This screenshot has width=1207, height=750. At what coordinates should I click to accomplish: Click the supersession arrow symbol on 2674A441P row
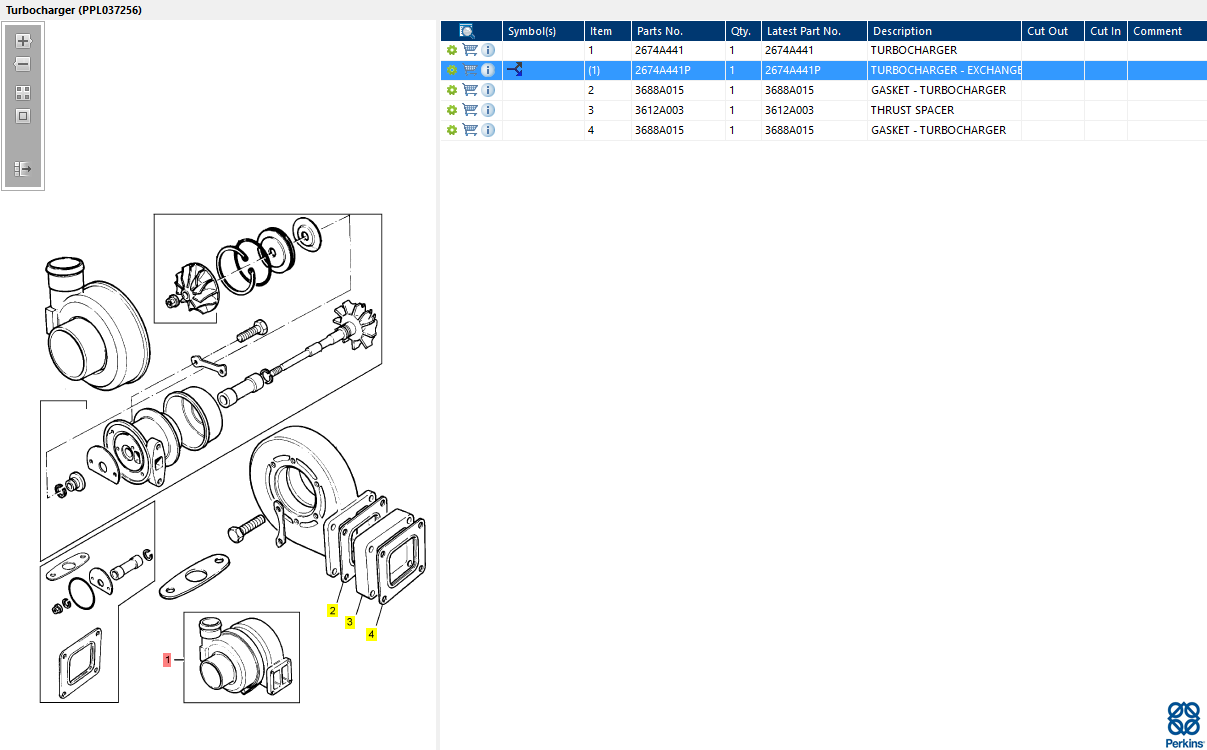(515, 70)
